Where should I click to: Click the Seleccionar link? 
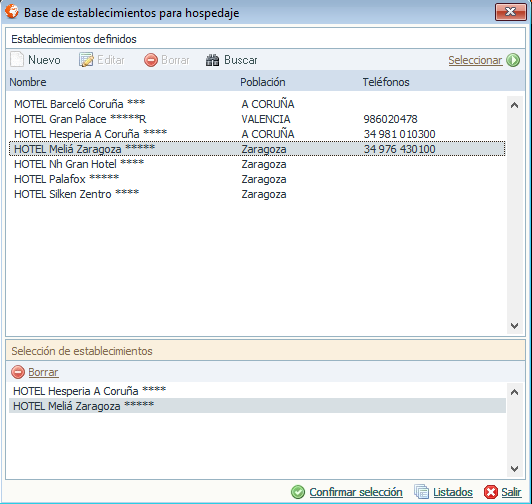pos(475,60)
